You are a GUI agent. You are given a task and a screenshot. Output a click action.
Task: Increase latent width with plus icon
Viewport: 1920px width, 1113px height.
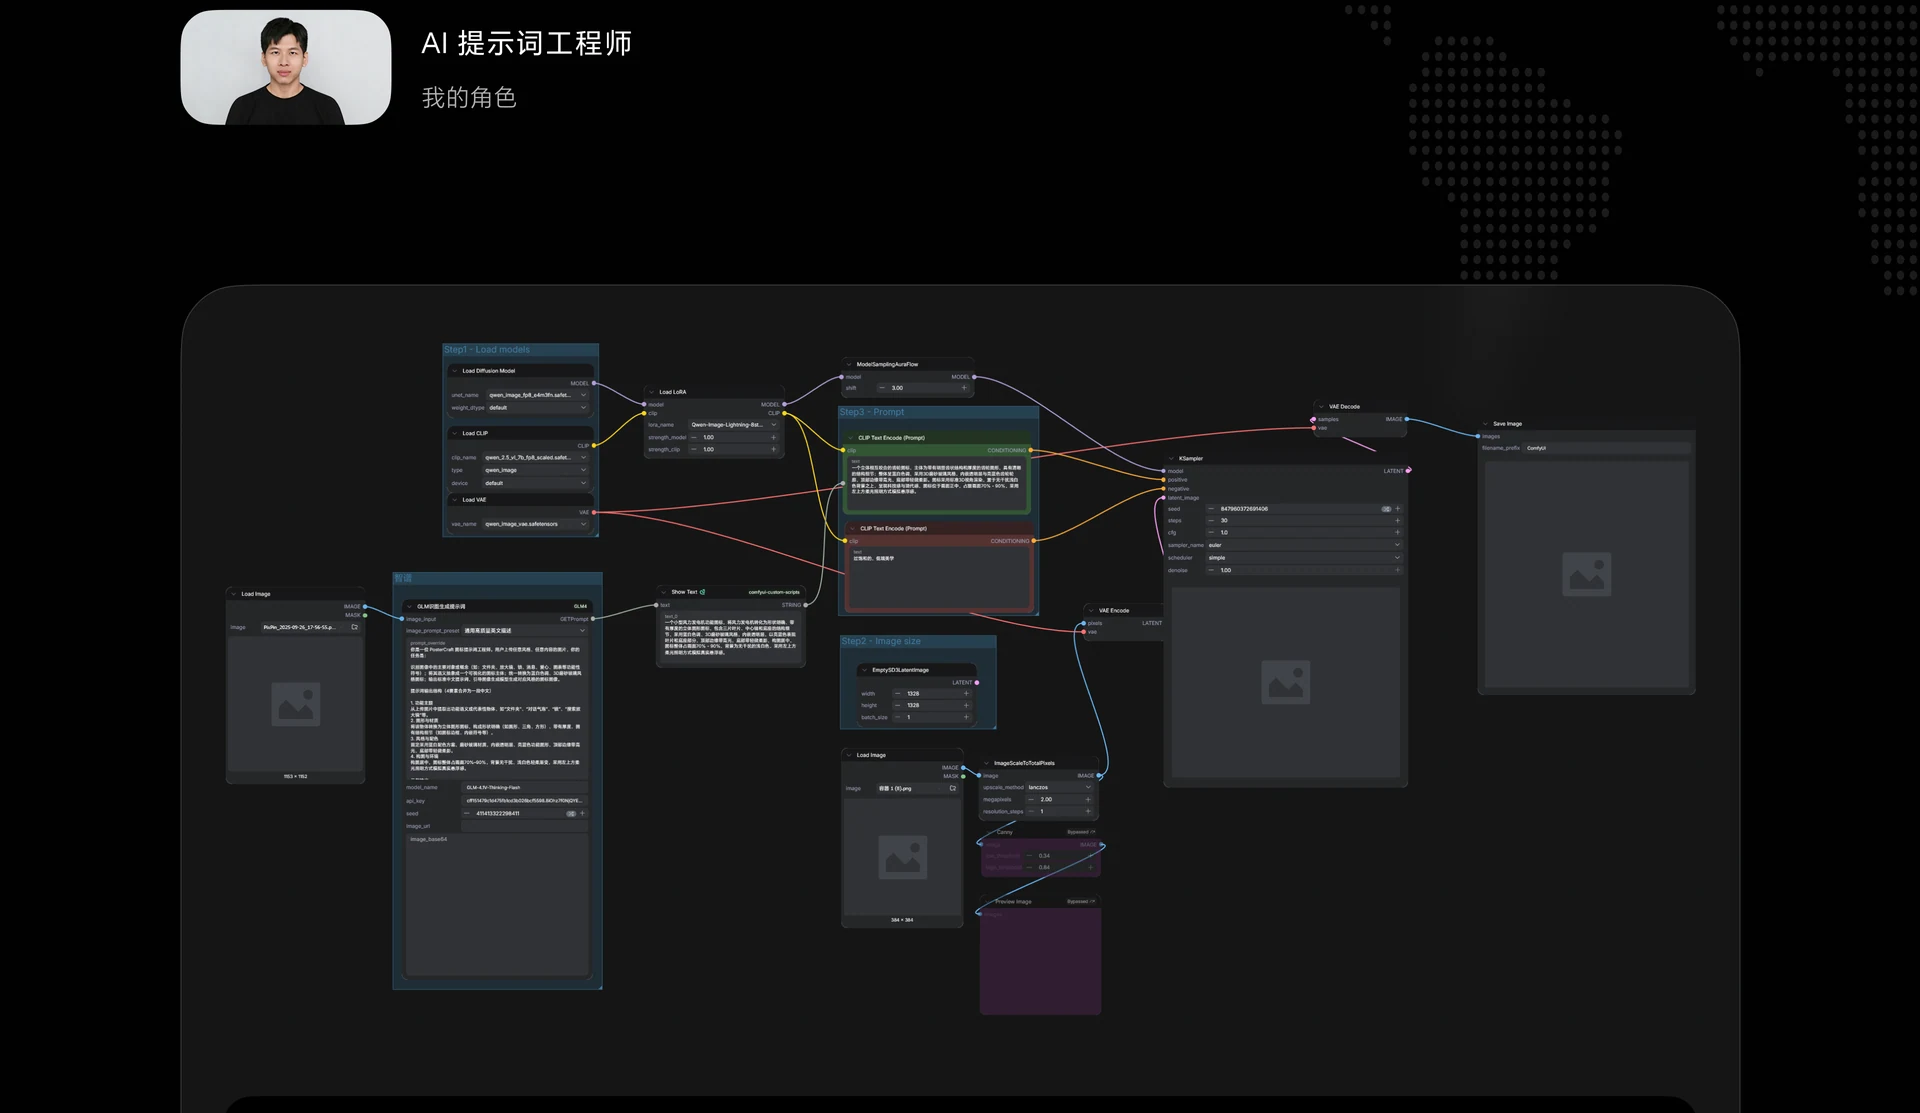(x=966, y=693)
